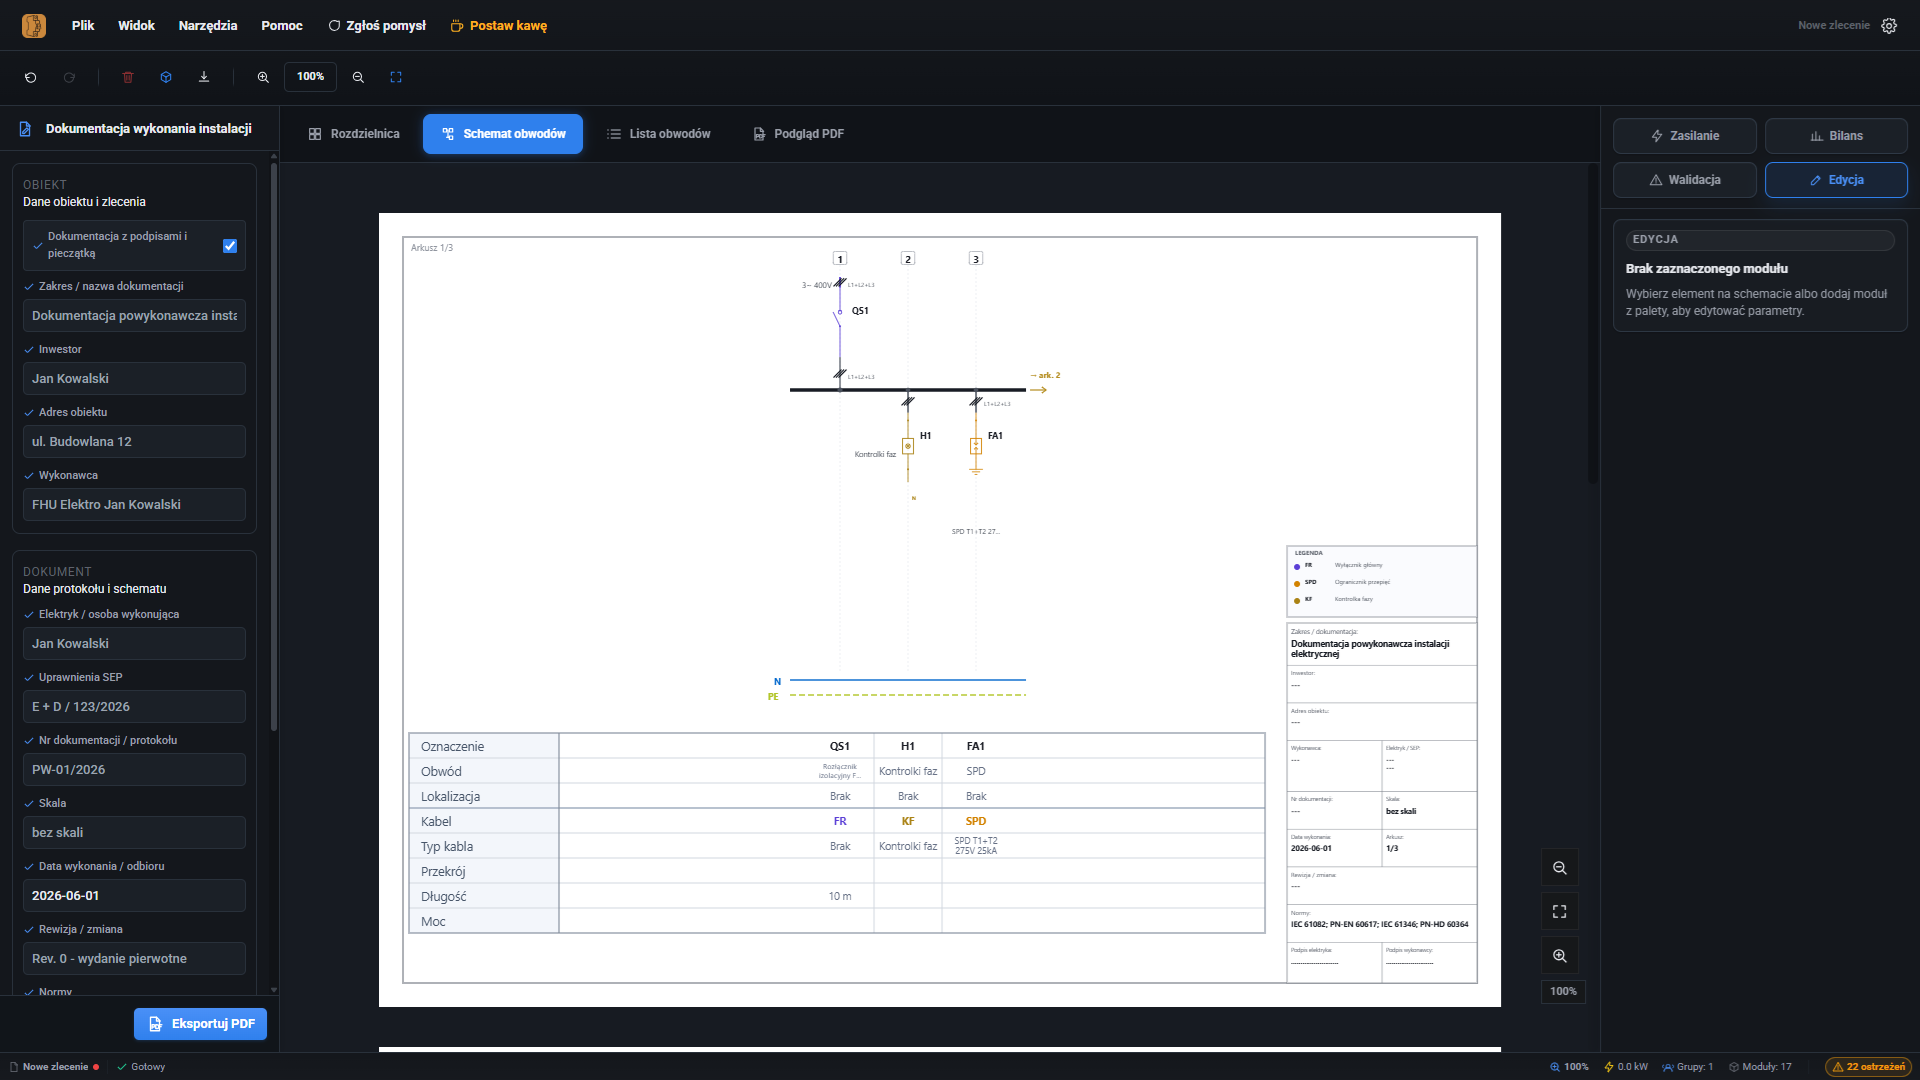The image size is (1920, 1080).
Task: Click the left panel scroll-down arrow
Action: pos(273,990)
